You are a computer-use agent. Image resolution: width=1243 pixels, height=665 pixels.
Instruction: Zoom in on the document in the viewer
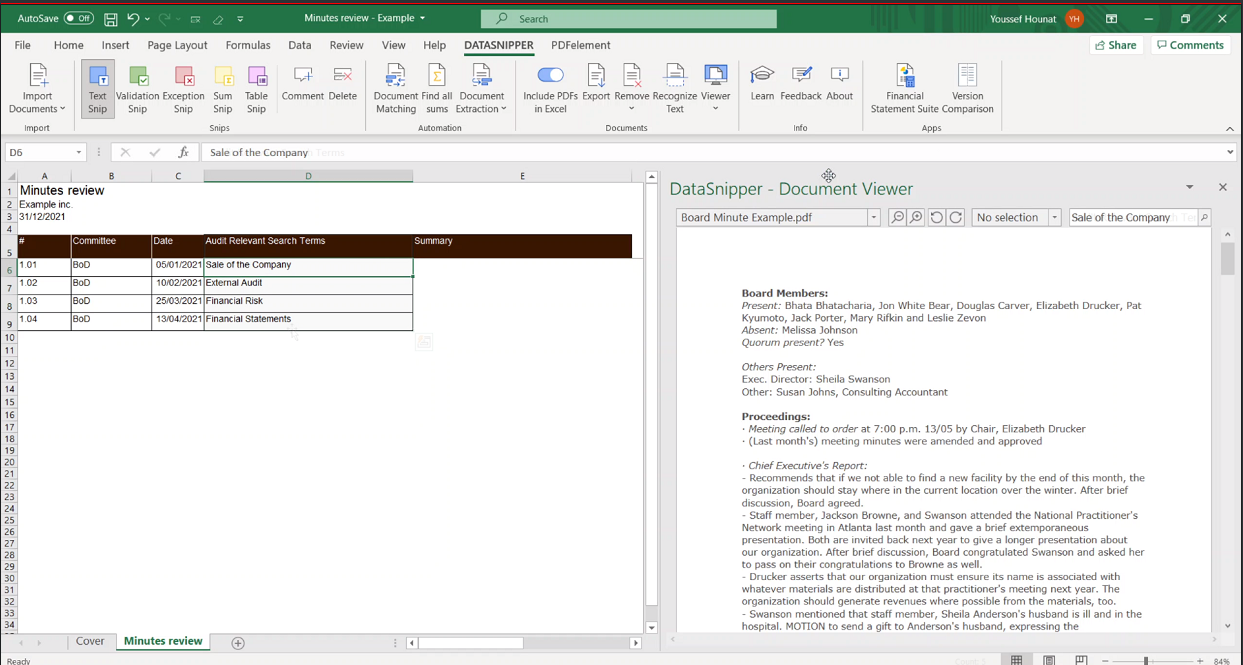pyautogui.click(x=916, y=217)
